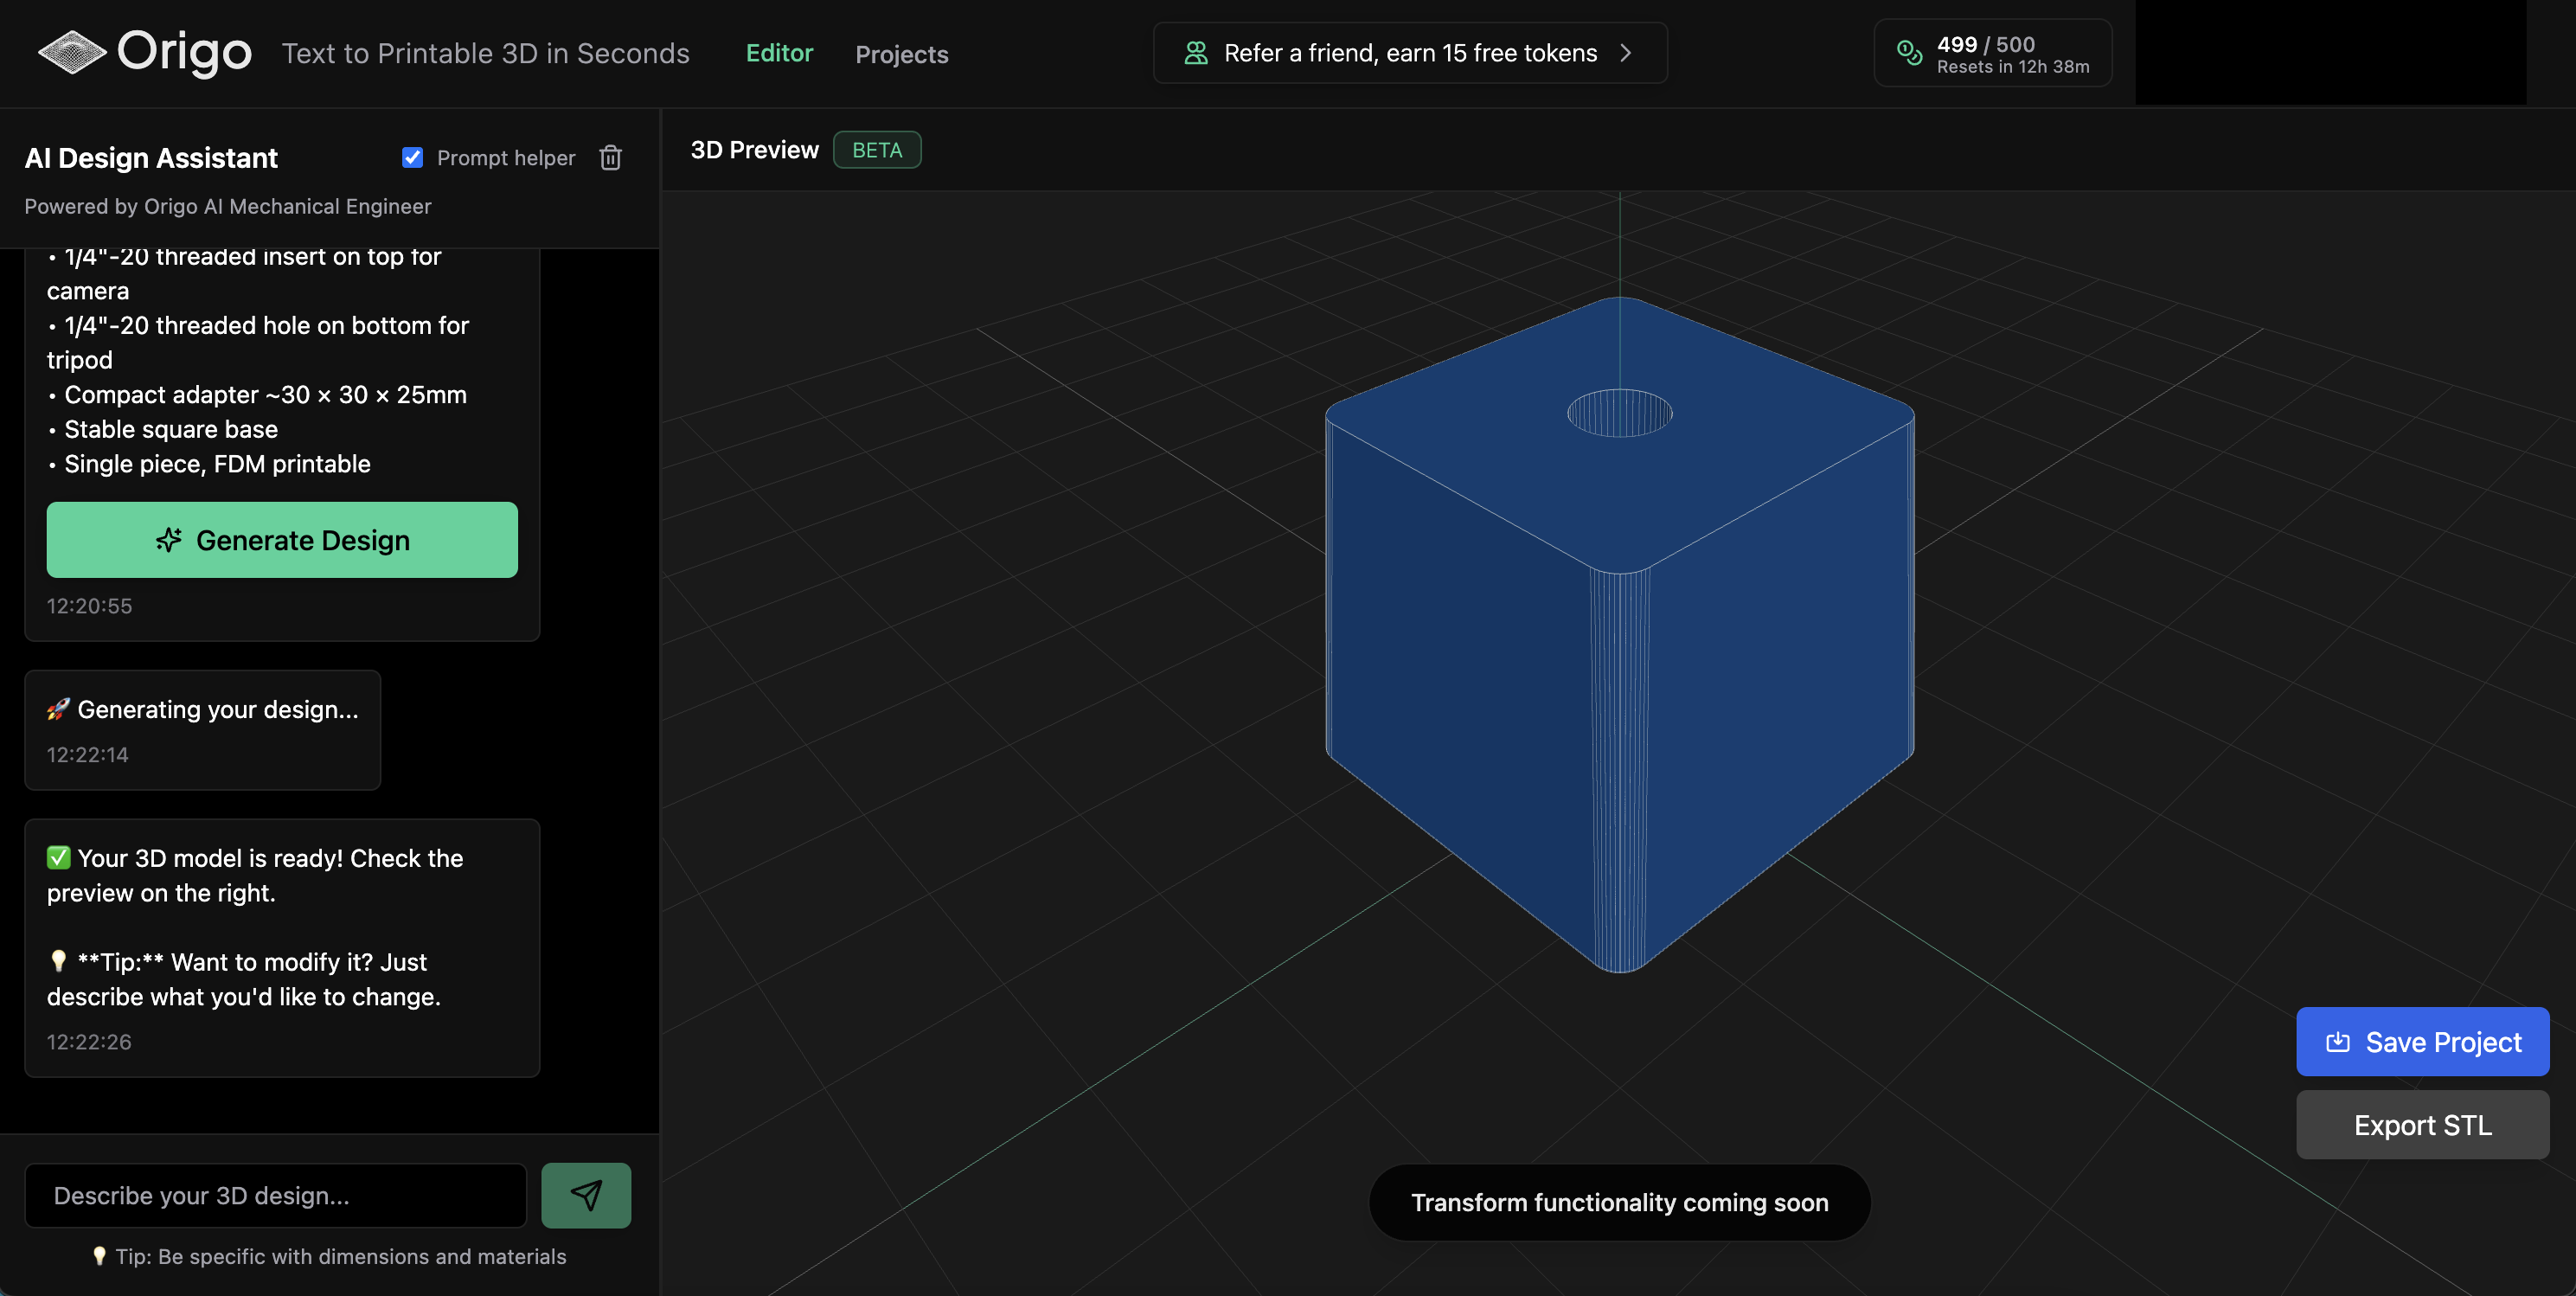Uncheck the Prompt helper checkbox
Screen dimensions: 2576x1296
412,157
